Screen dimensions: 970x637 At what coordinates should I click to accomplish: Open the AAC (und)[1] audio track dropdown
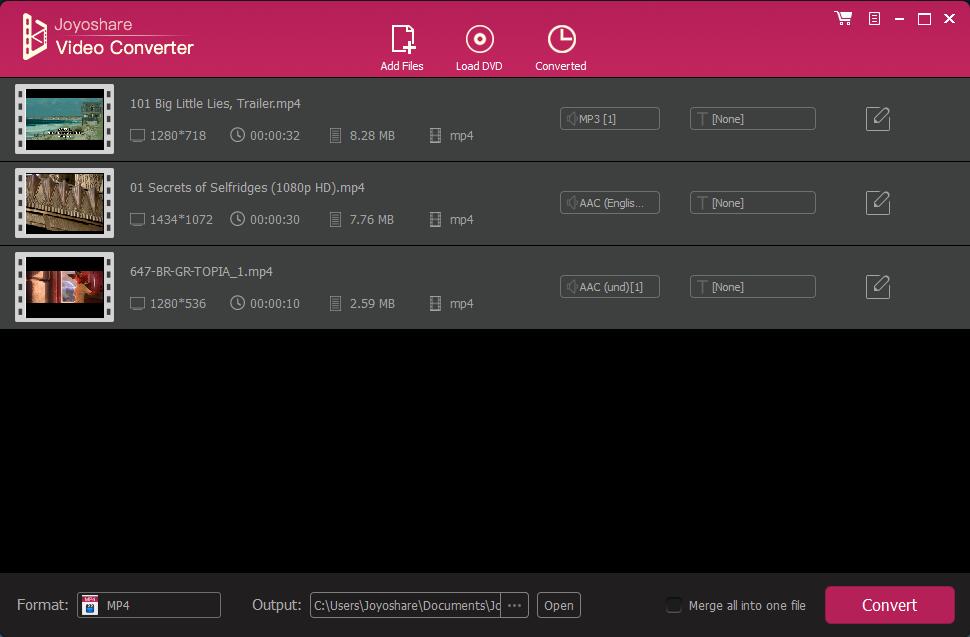[610, 287]
